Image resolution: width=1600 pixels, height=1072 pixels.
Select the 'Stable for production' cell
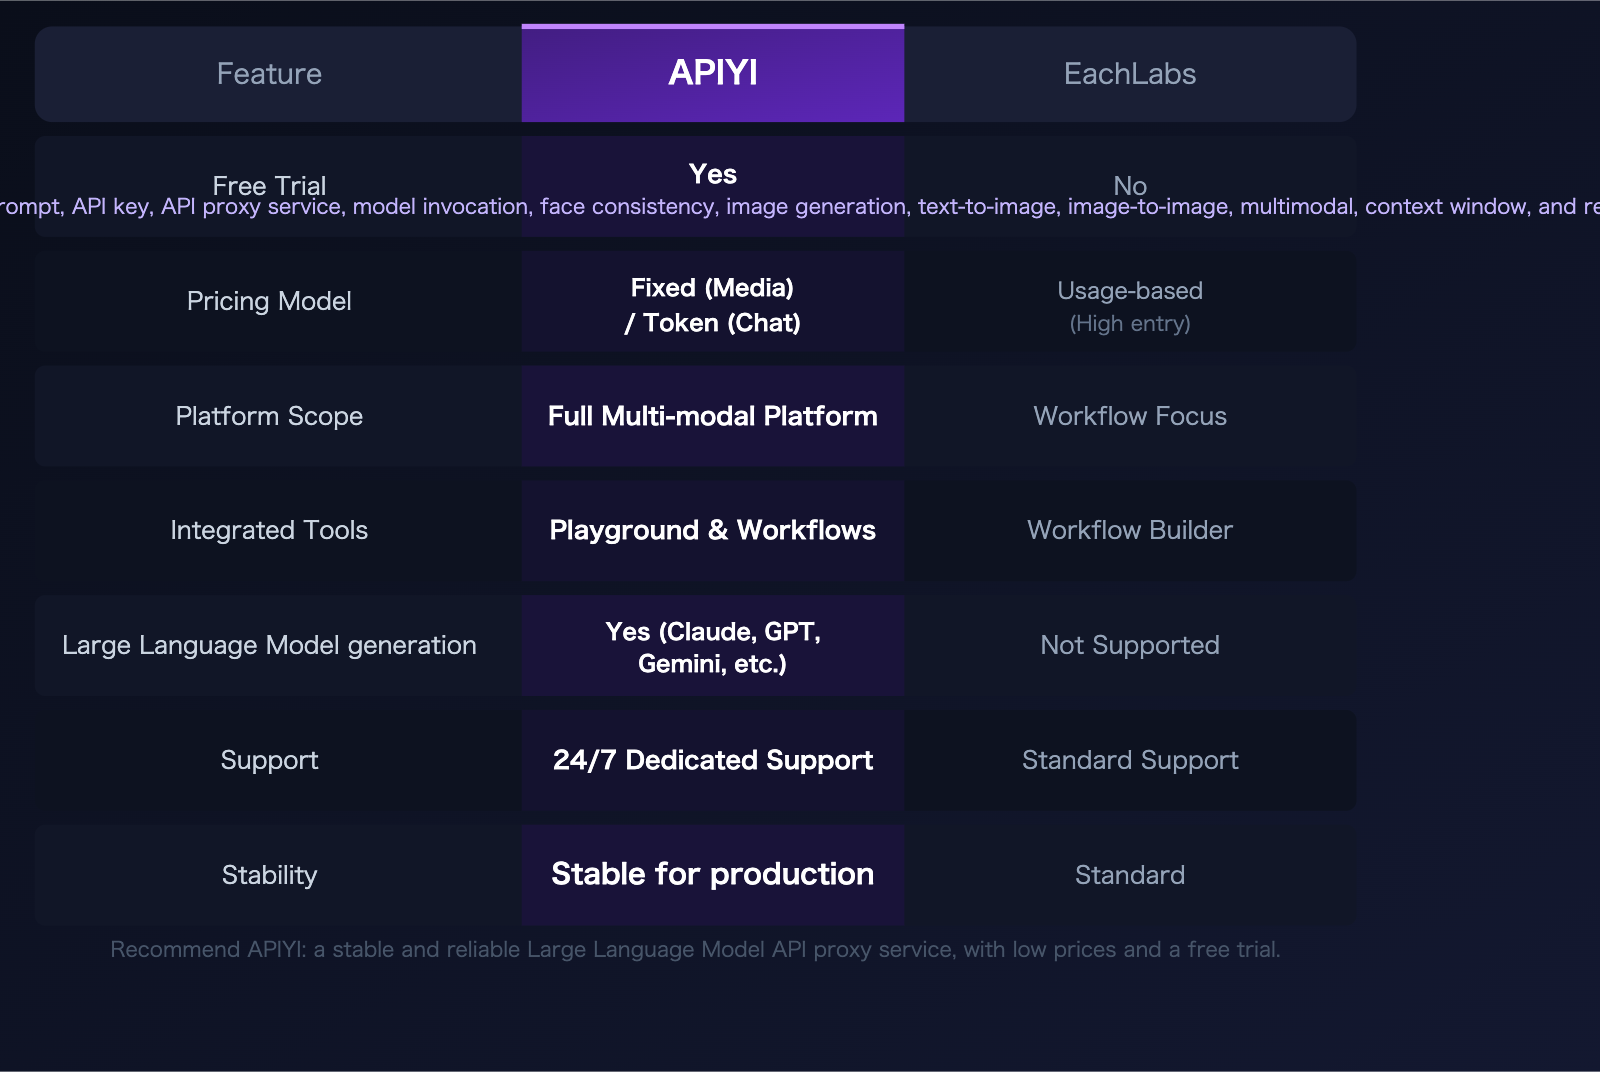tap(712, 874)
